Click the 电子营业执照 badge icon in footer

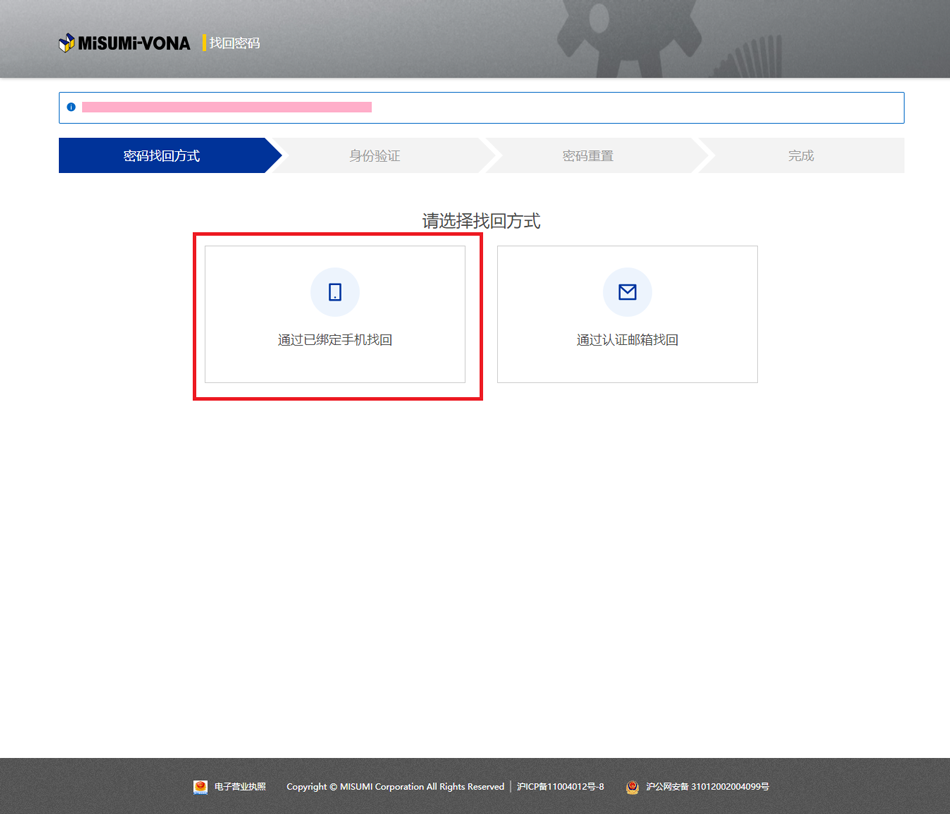coord(200,787)
